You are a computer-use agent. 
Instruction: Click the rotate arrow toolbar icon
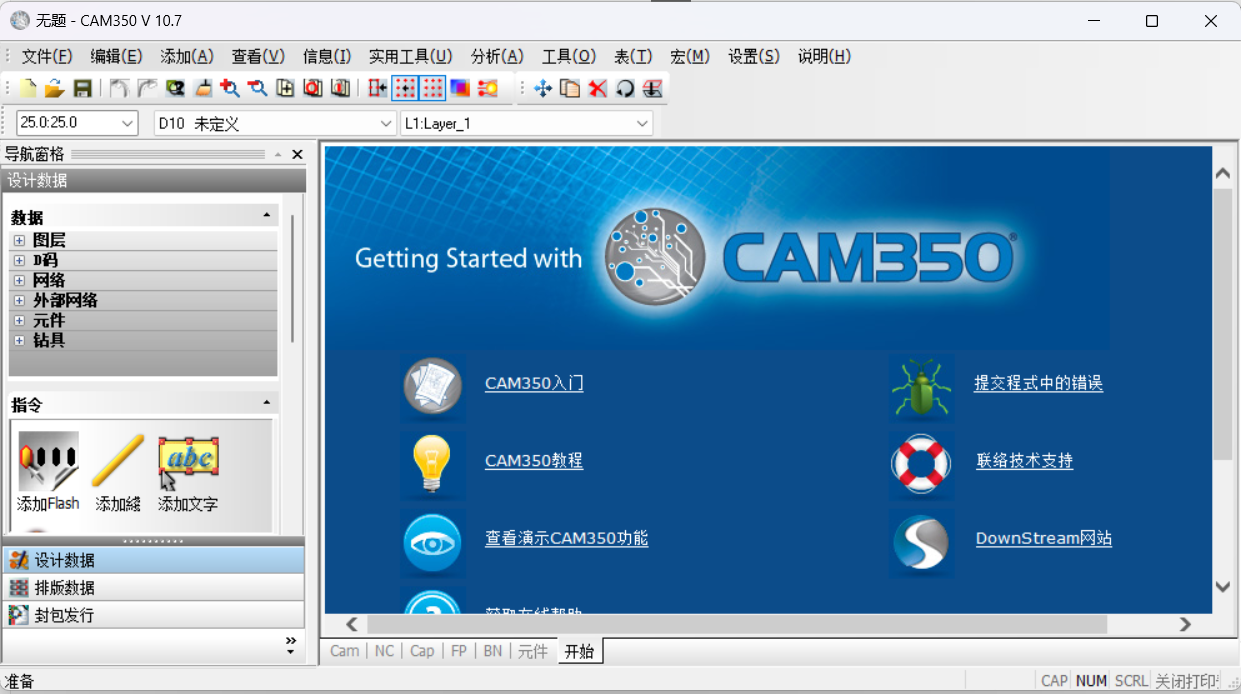625,88
